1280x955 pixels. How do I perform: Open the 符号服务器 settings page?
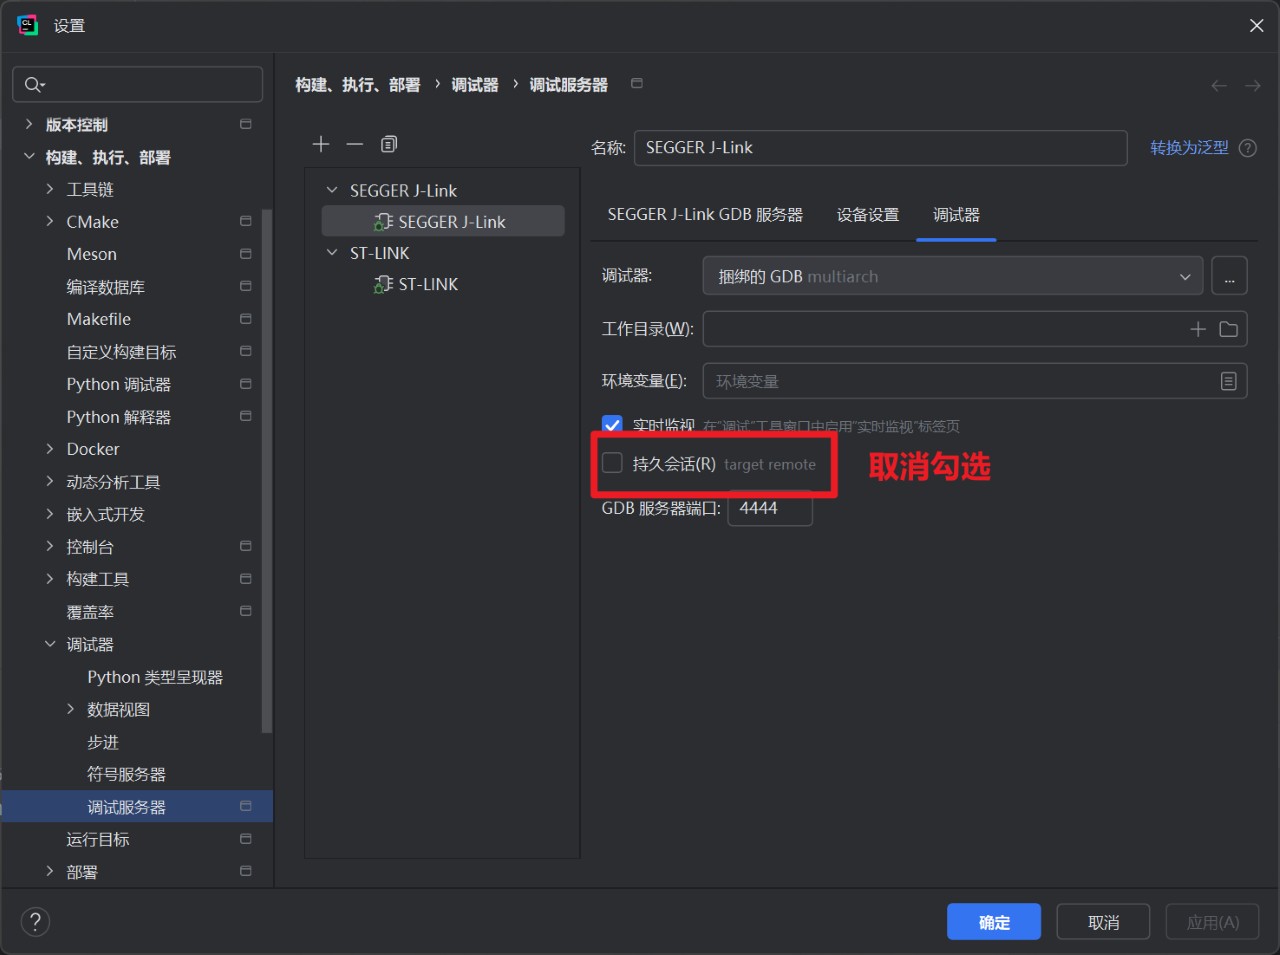point(126,774)
